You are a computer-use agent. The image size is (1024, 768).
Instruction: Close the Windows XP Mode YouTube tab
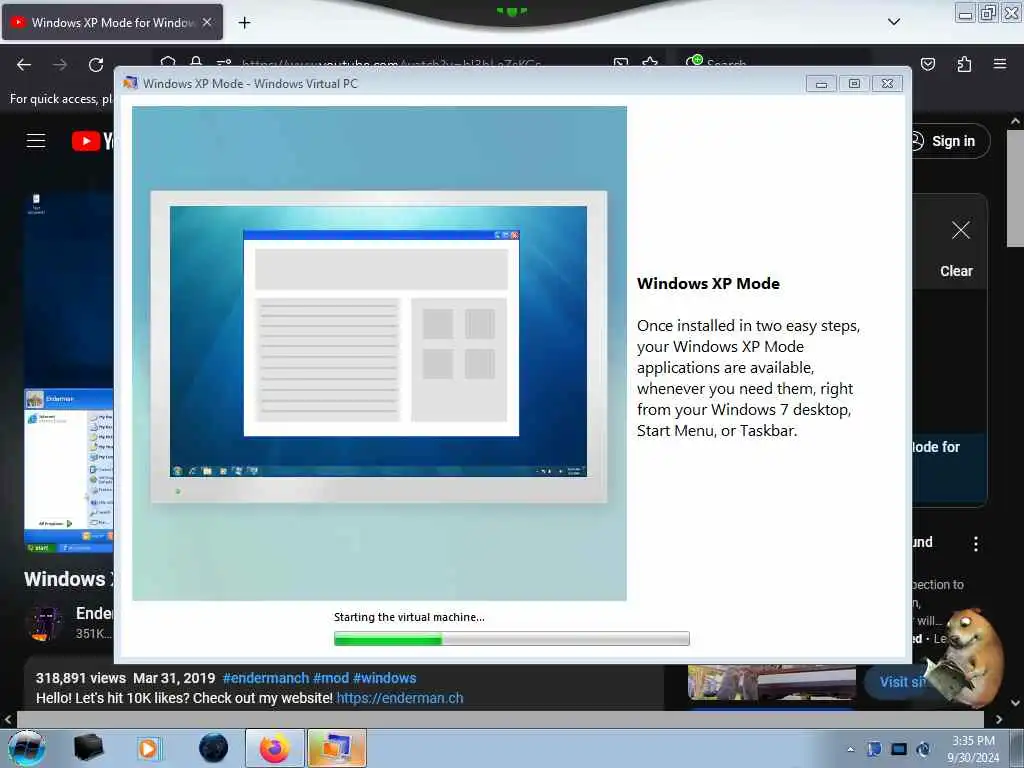[x=207, y=22]
